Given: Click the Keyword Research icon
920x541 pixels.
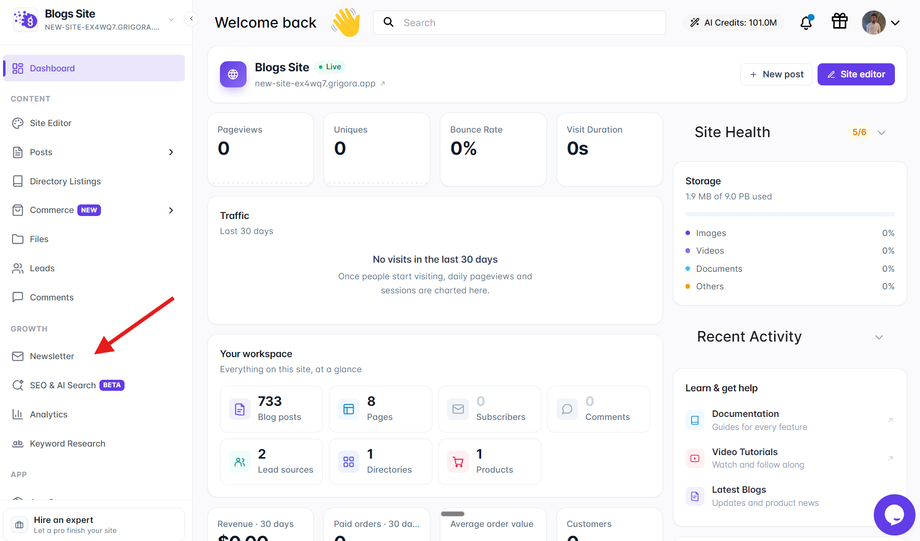Looking at the screenshot, I should 18,444.
